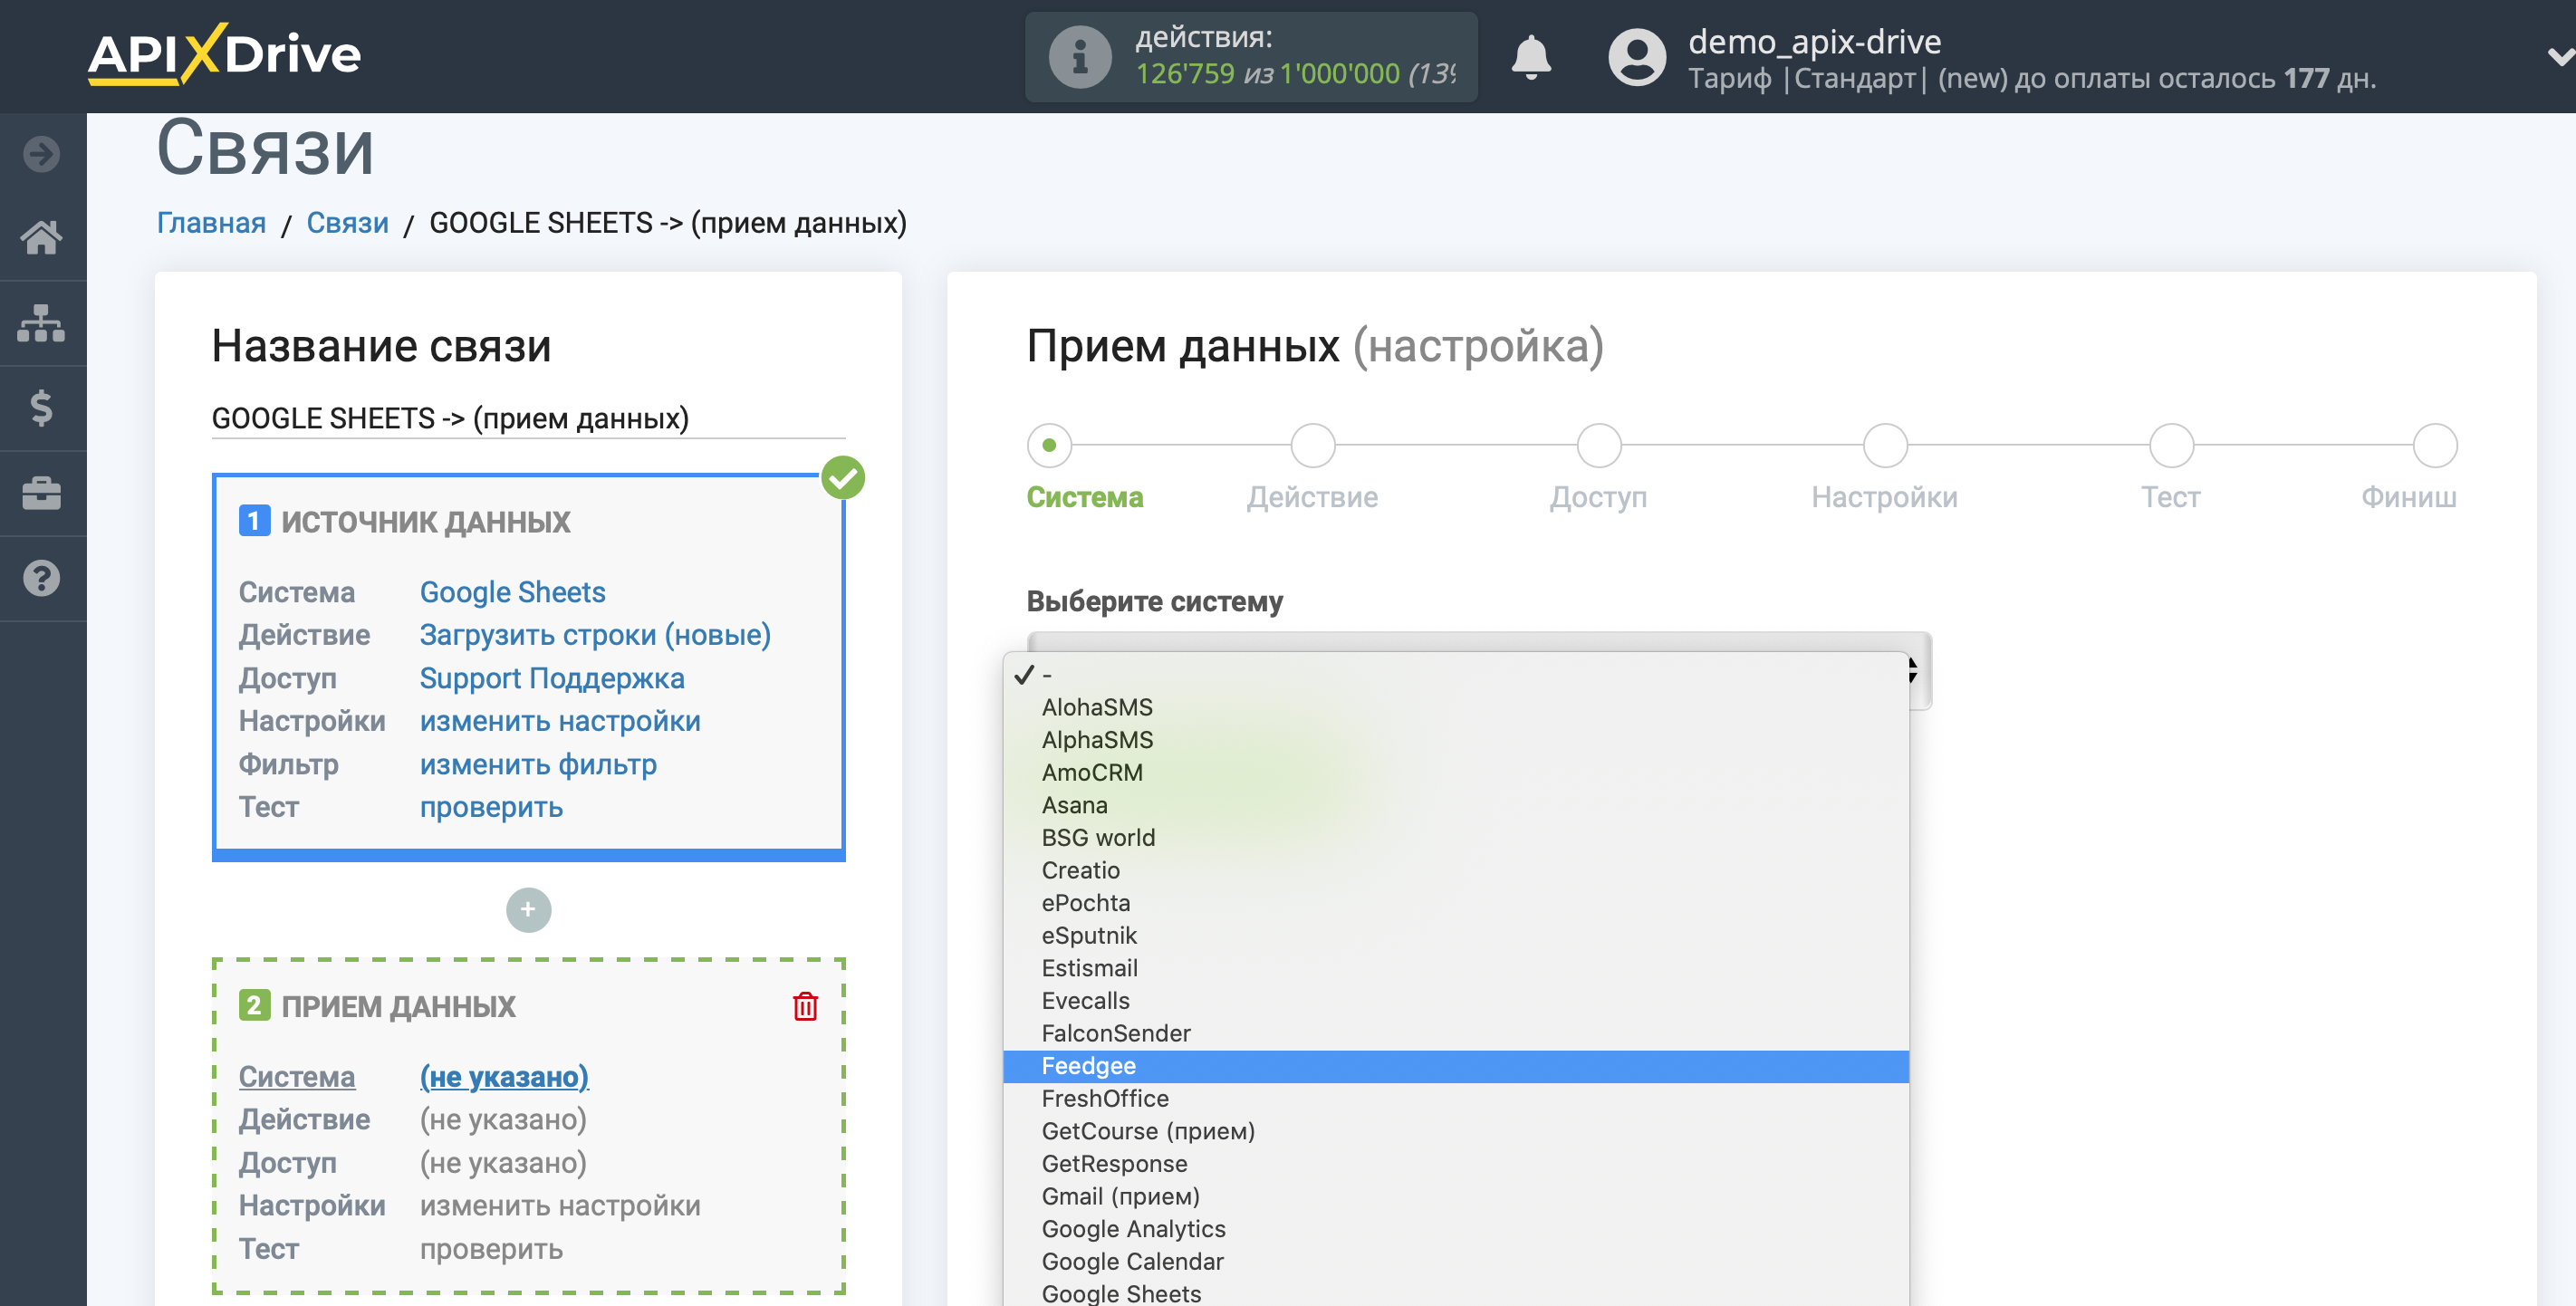
Task: Open the help question mark icon
Action: [x=42, y=578]
